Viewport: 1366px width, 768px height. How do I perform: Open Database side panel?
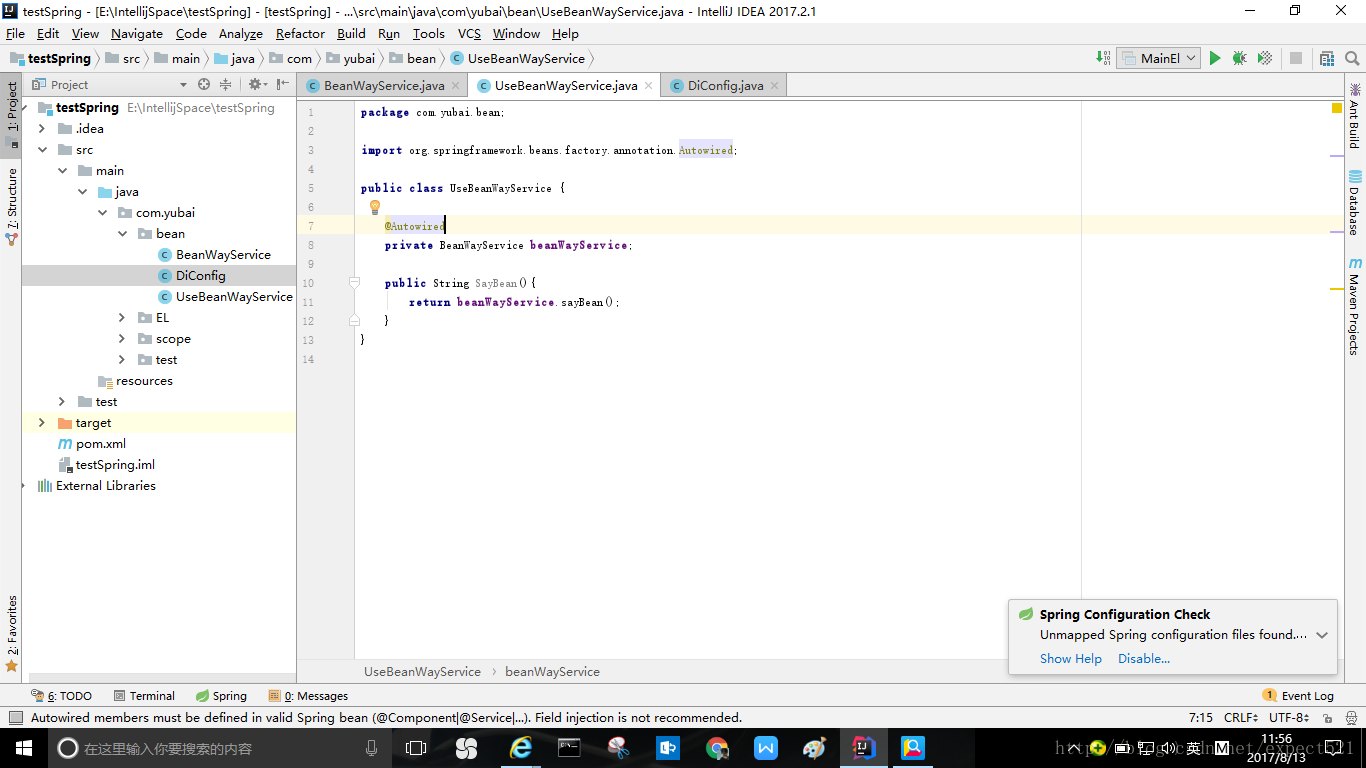coord(1354,203)
